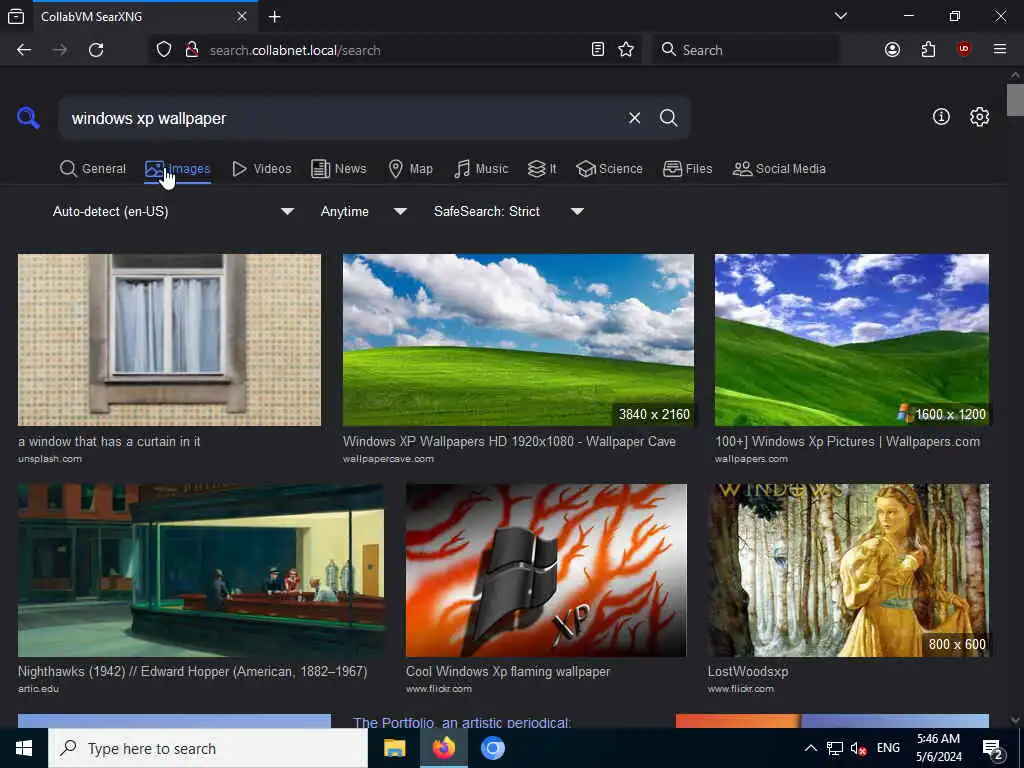The width and height of the screenshot is (1024, 768).
Task: Click the SearXNG blue magnifier logo
Action: 28,118
